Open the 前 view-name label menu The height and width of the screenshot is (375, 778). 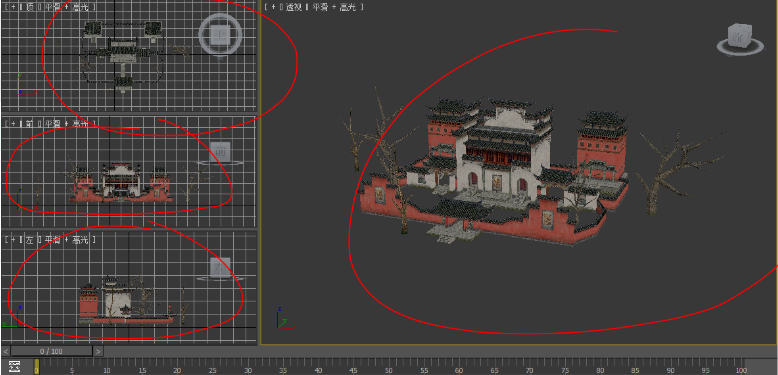coord(30,124)
